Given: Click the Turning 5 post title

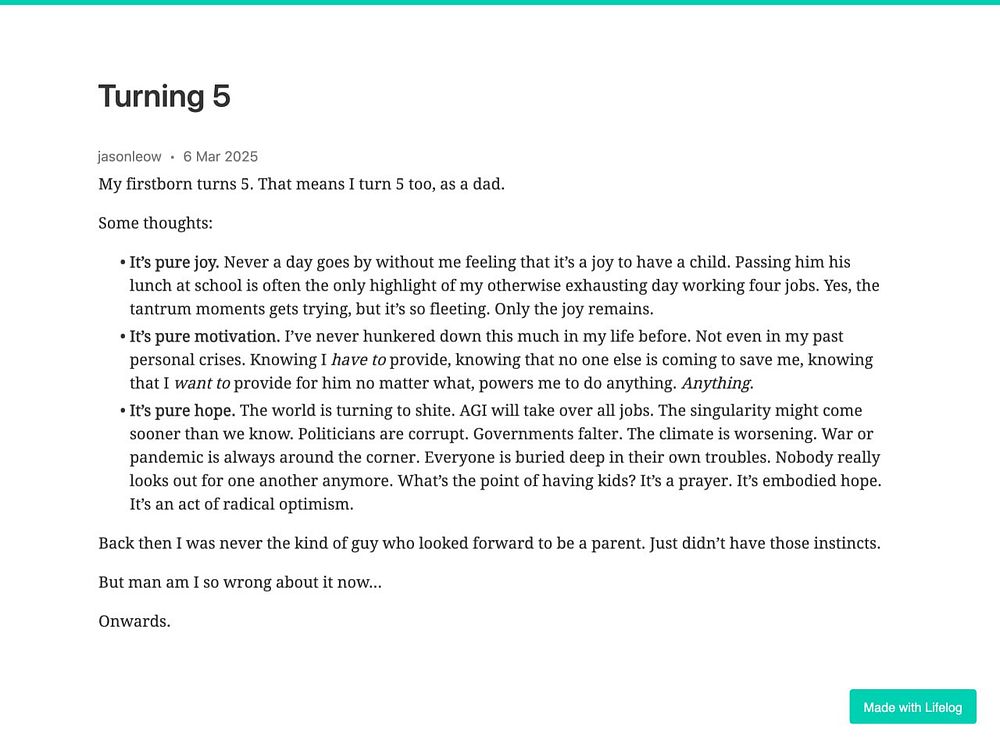Looking at the screenshot, I should [x=164, y=96].
